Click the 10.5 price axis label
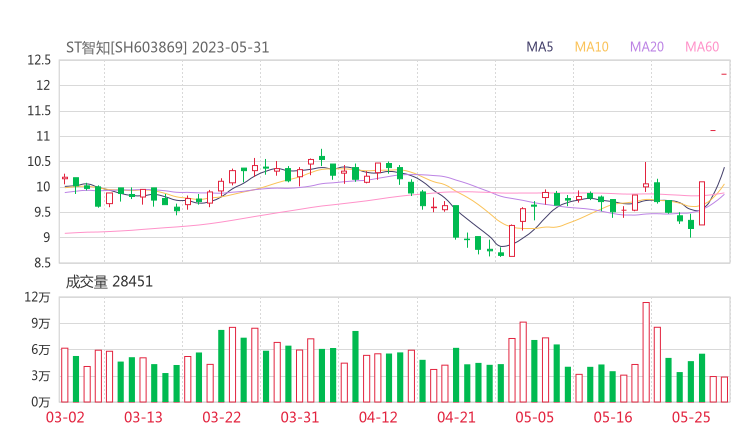This screenshot has height=440, width=740. 39,161
